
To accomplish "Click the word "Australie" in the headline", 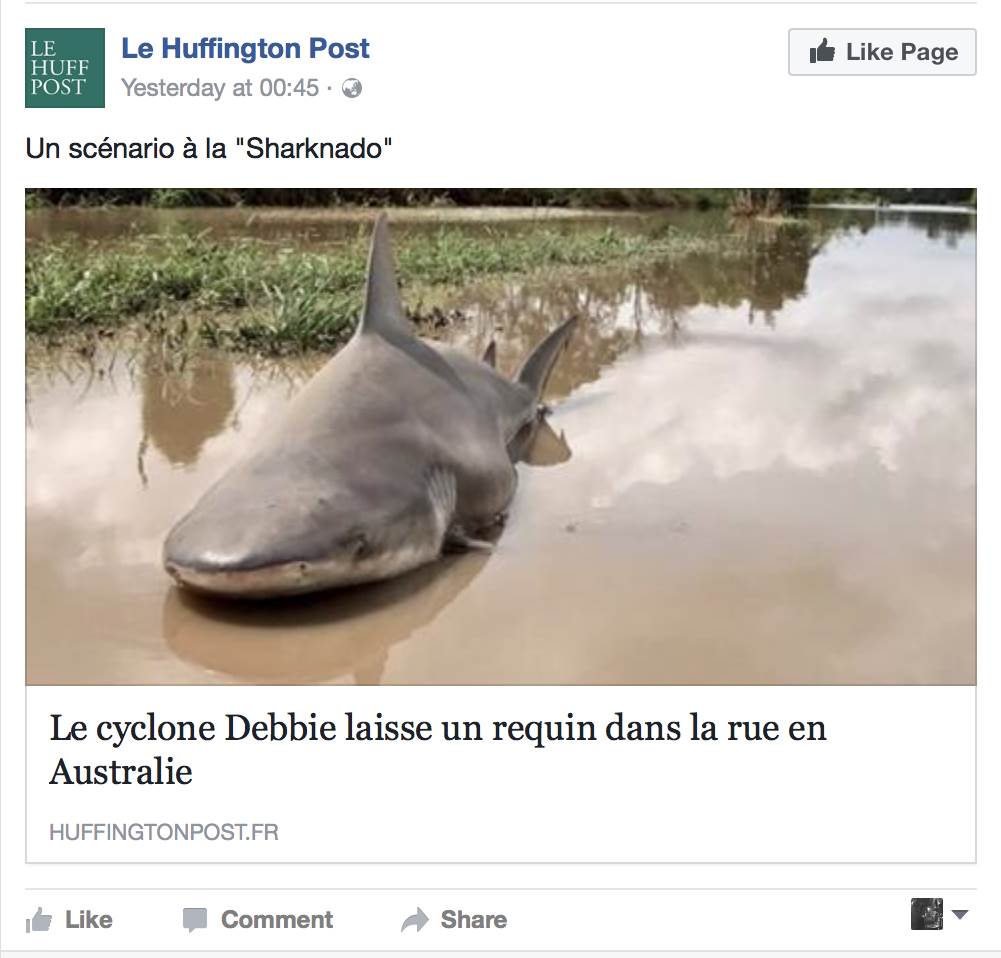I will tap(121, 773).
